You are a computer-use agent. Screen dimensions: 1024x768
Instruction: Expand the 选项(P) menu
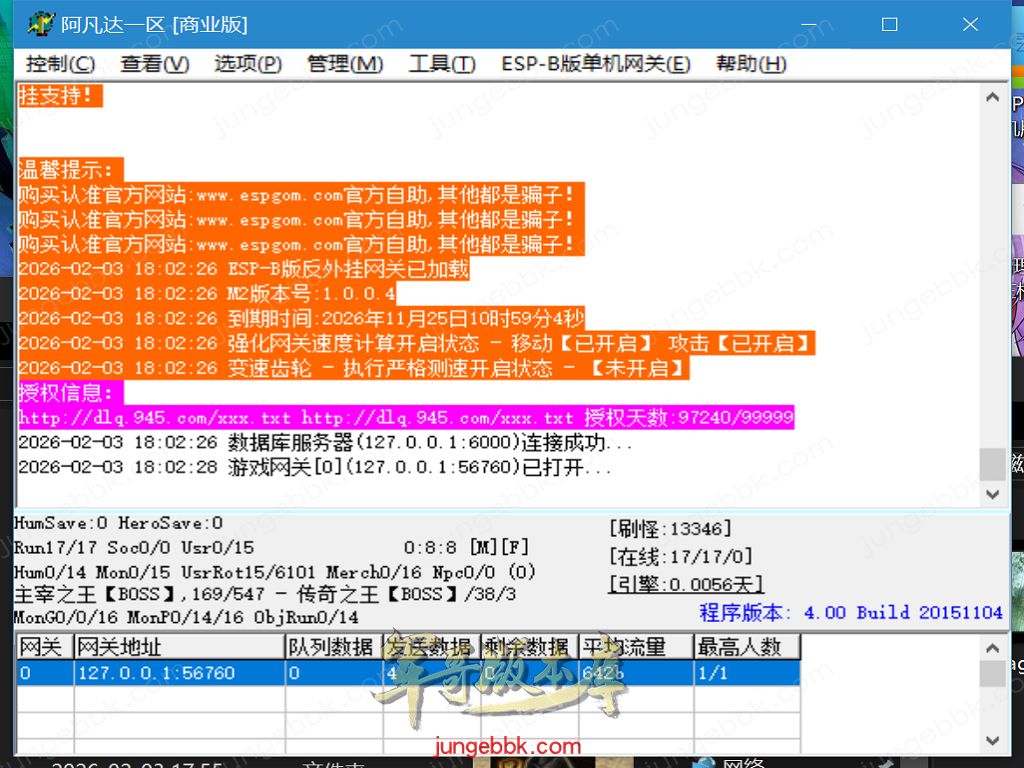[247, 64]
